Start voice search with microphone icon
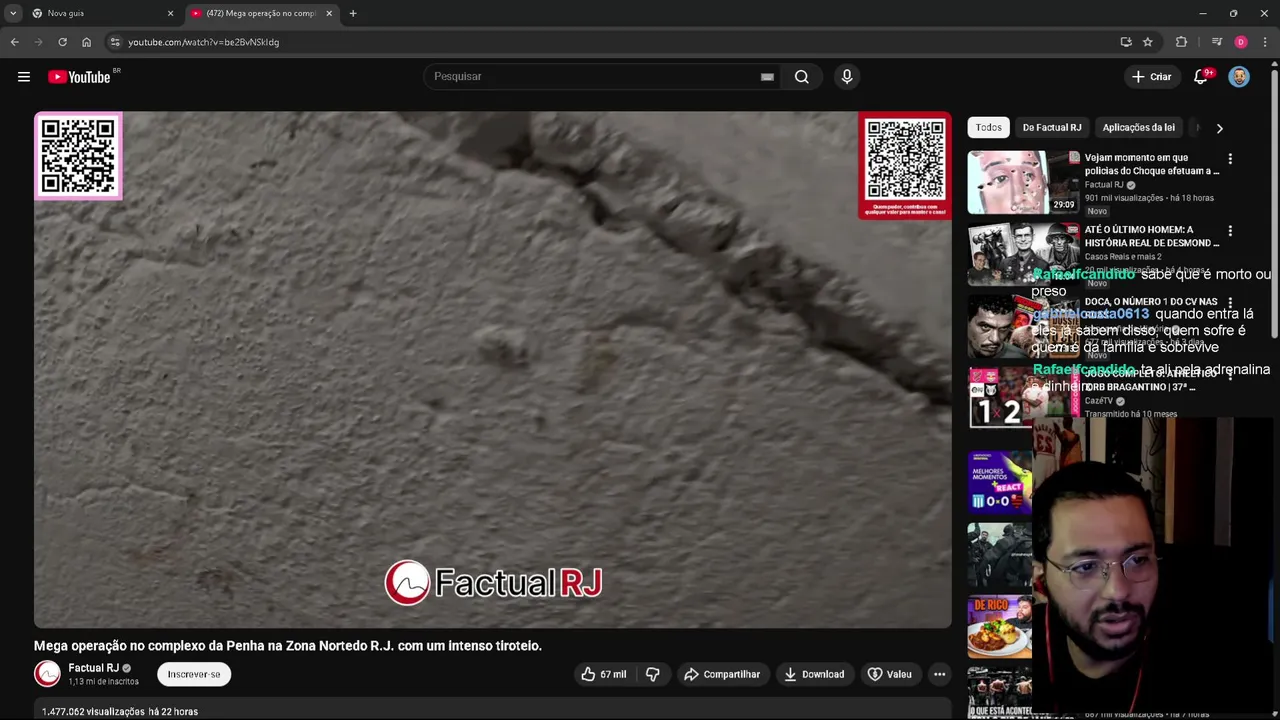The width and height of the screenshot is (1280, 720). (847, 77)
